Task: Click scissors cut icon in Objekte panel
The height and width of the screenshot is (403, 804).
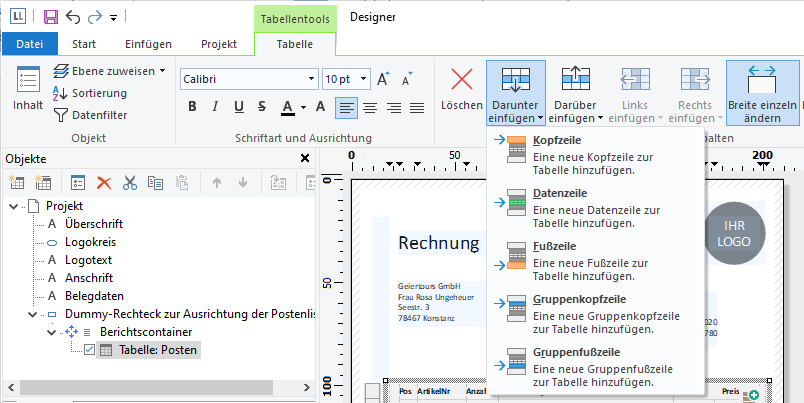Action: coord(129,182)
